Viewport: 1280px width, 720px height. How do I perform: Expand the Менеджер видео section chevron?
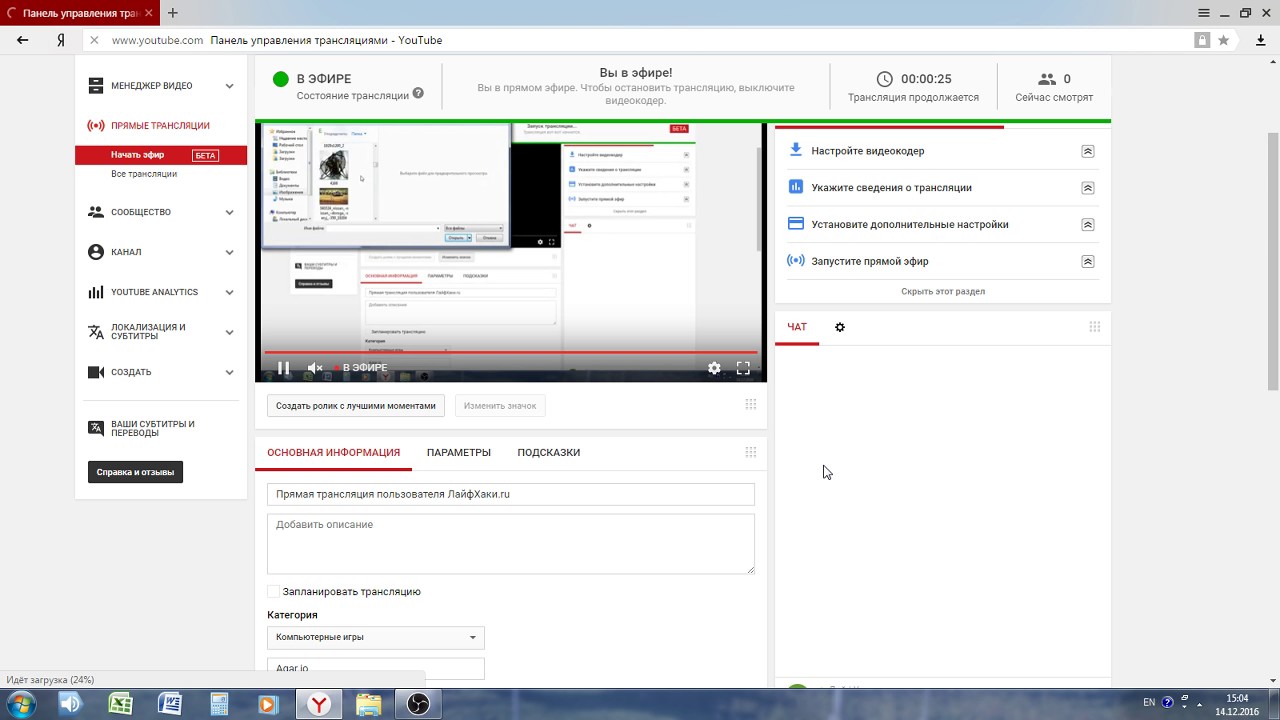[229, 86]
